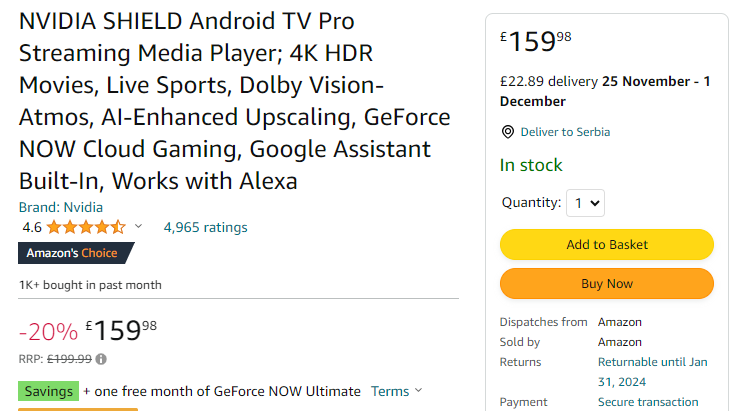Click the RRP info icon
The image size is (731, 411).
[x=101, y=359]
